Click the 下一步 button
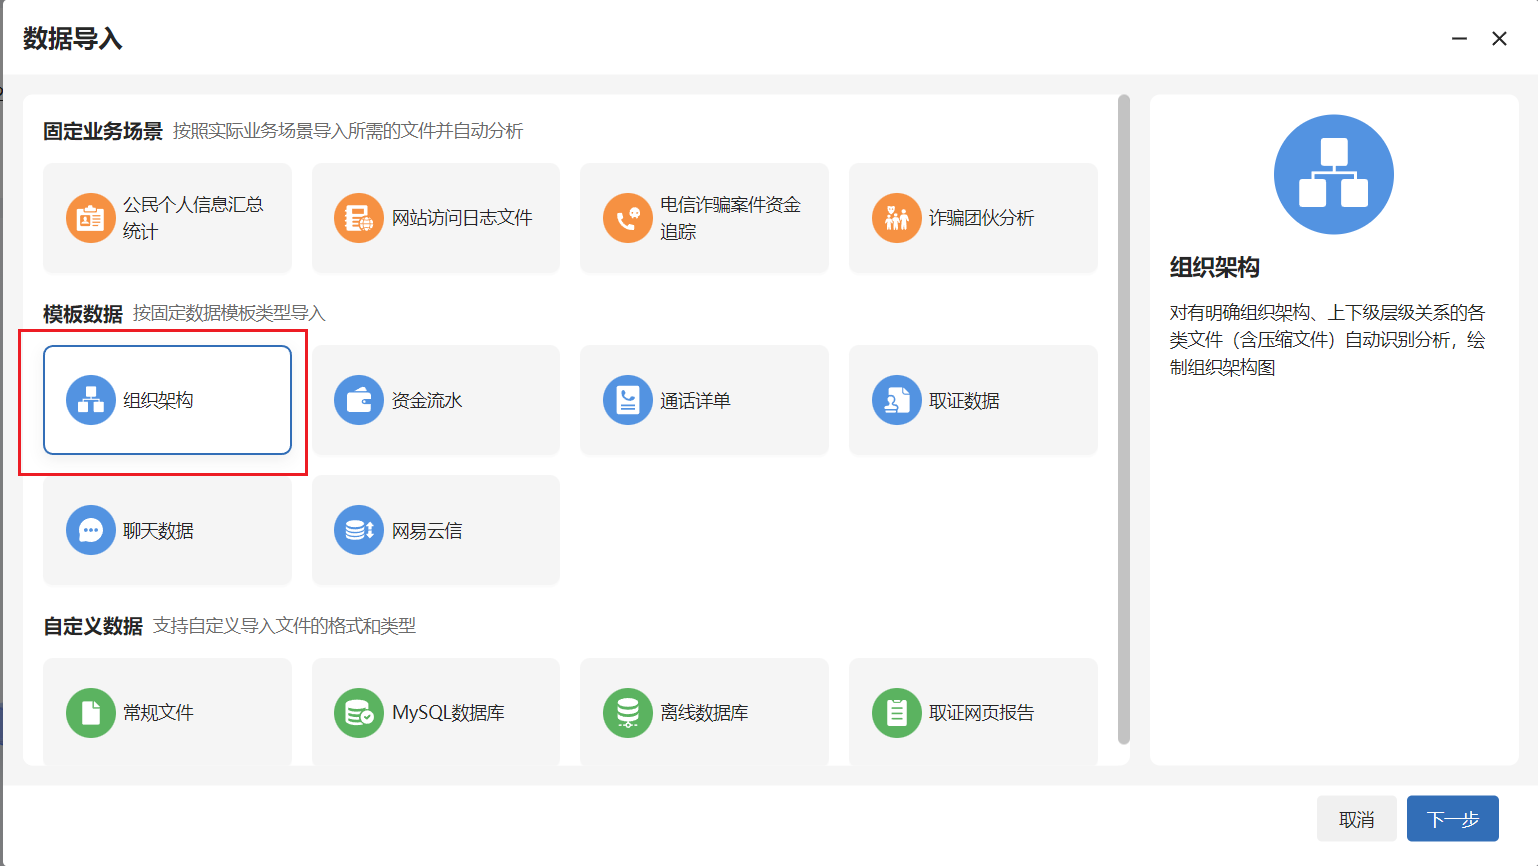Image resolution: width=1538 pixels, height=866 pixels. point(1452,819)
